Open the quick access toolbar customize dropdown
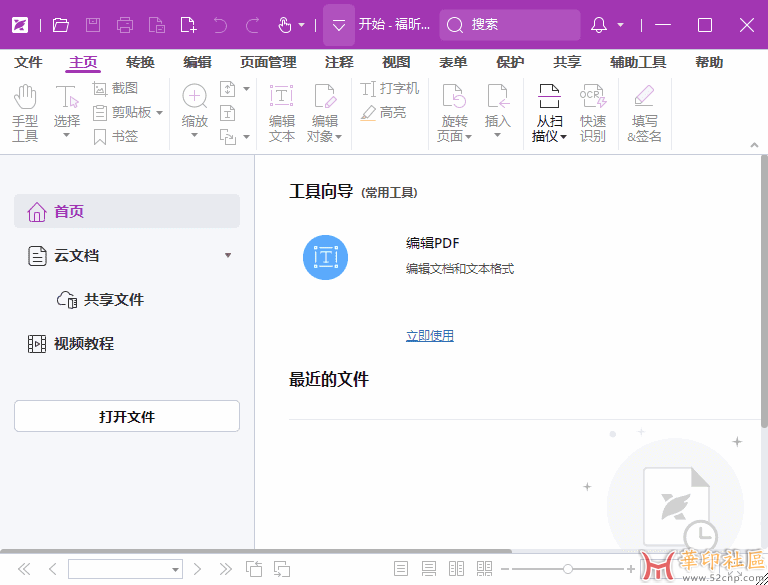This screenshot has height=585, width=768. [339, 25]
